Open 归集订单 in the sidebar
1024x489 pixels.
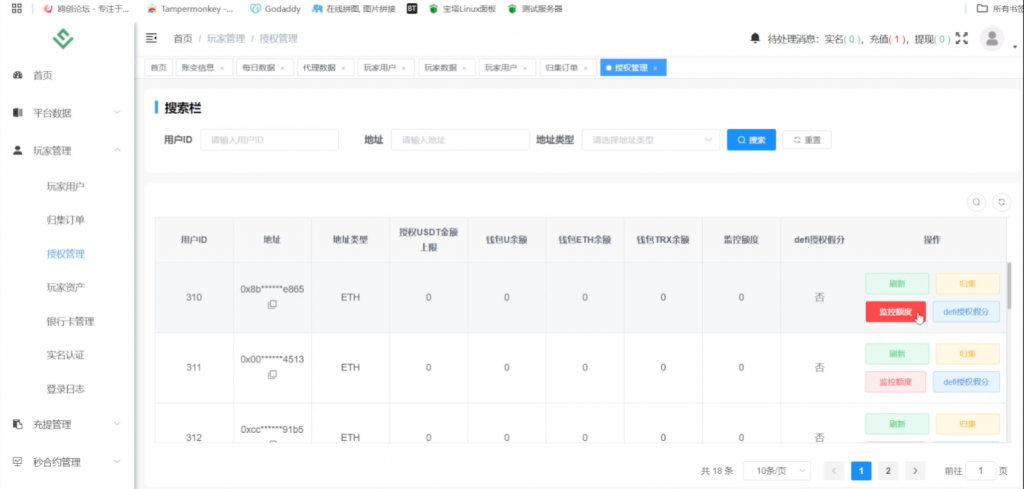(65, 220)
